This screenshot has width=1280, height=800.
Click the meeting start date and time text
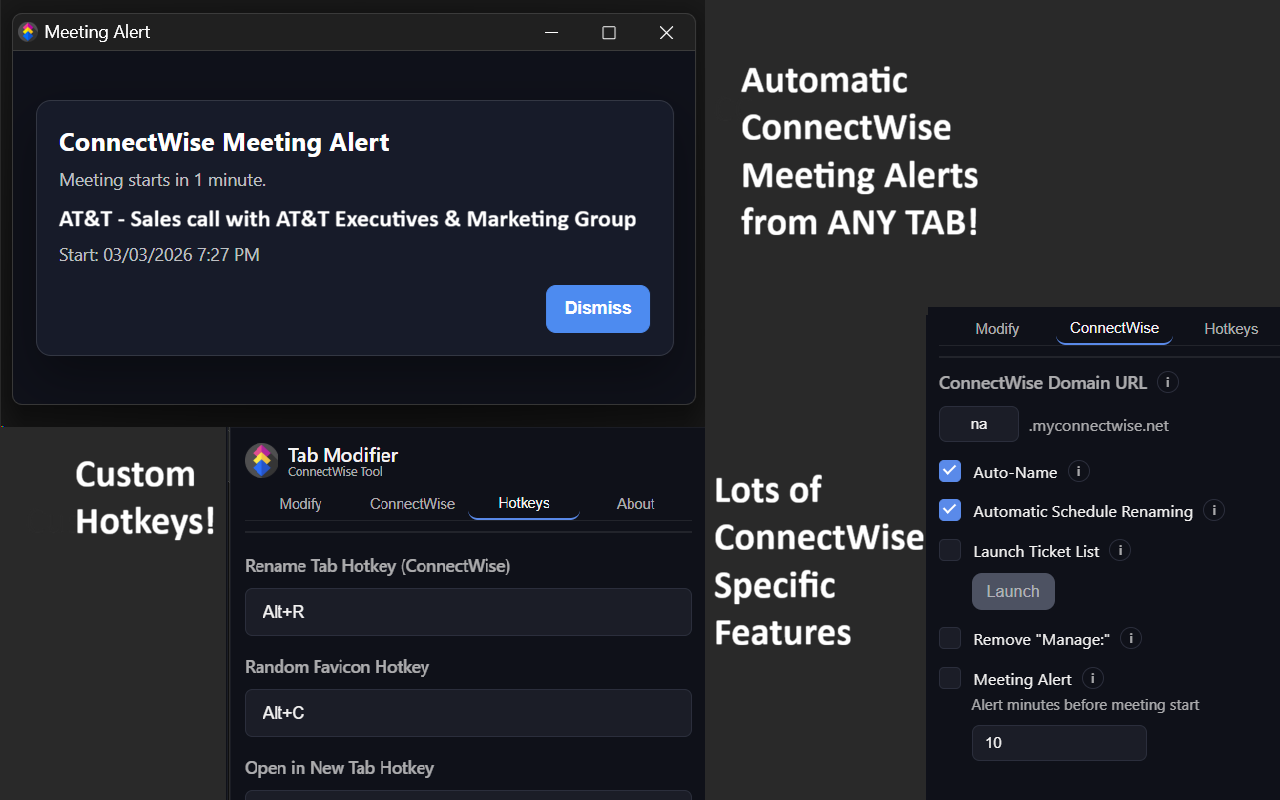tap(159, 255)
